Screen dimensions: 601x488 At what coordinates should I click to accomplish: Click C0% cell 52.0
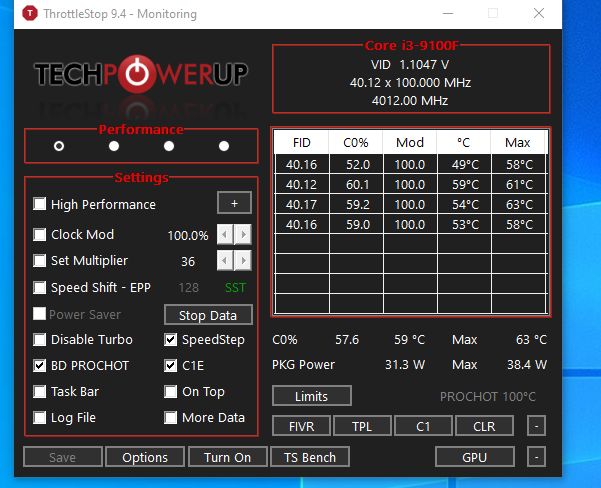[356, 164]
